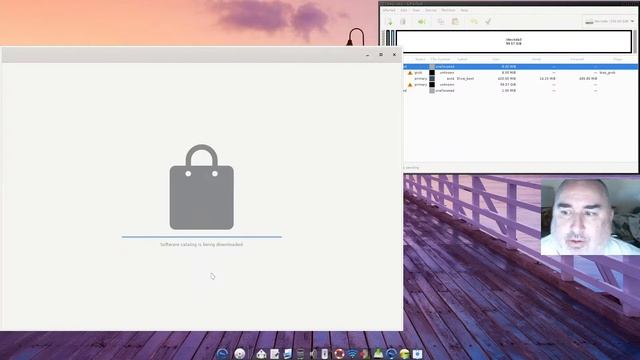This screenshot has width=640, height=360.
Task: Click warning icon on the 99.57 GiB primary row
Action: pos(410,85)
